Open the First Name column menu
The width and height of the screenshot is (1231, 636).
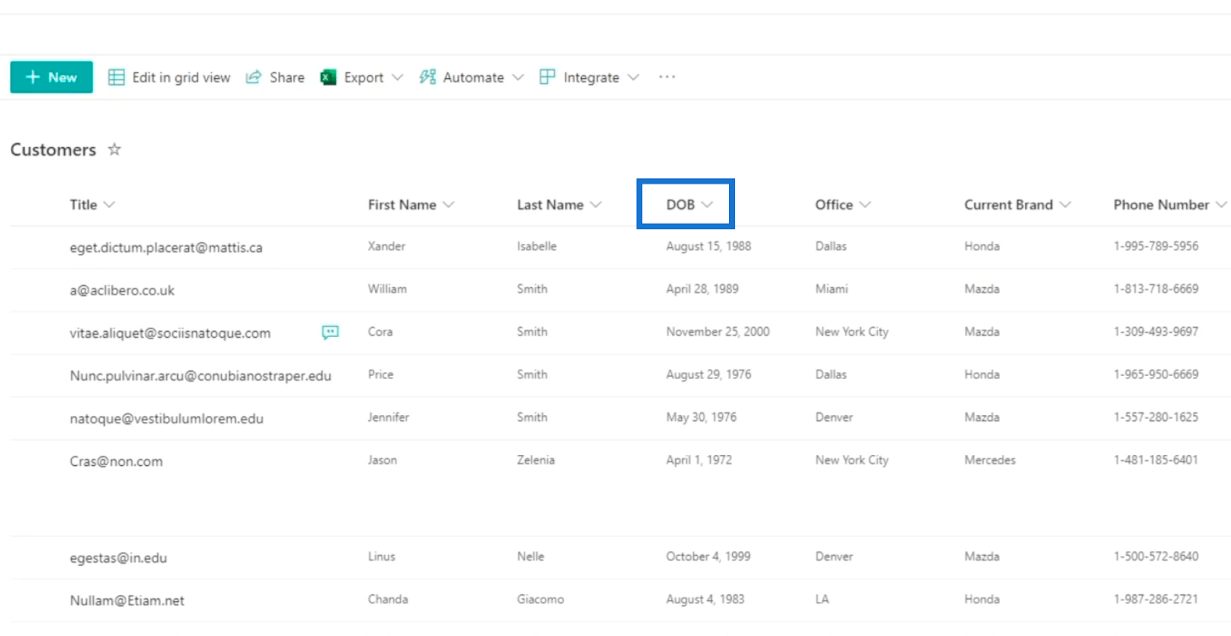(x=411, y=204)
